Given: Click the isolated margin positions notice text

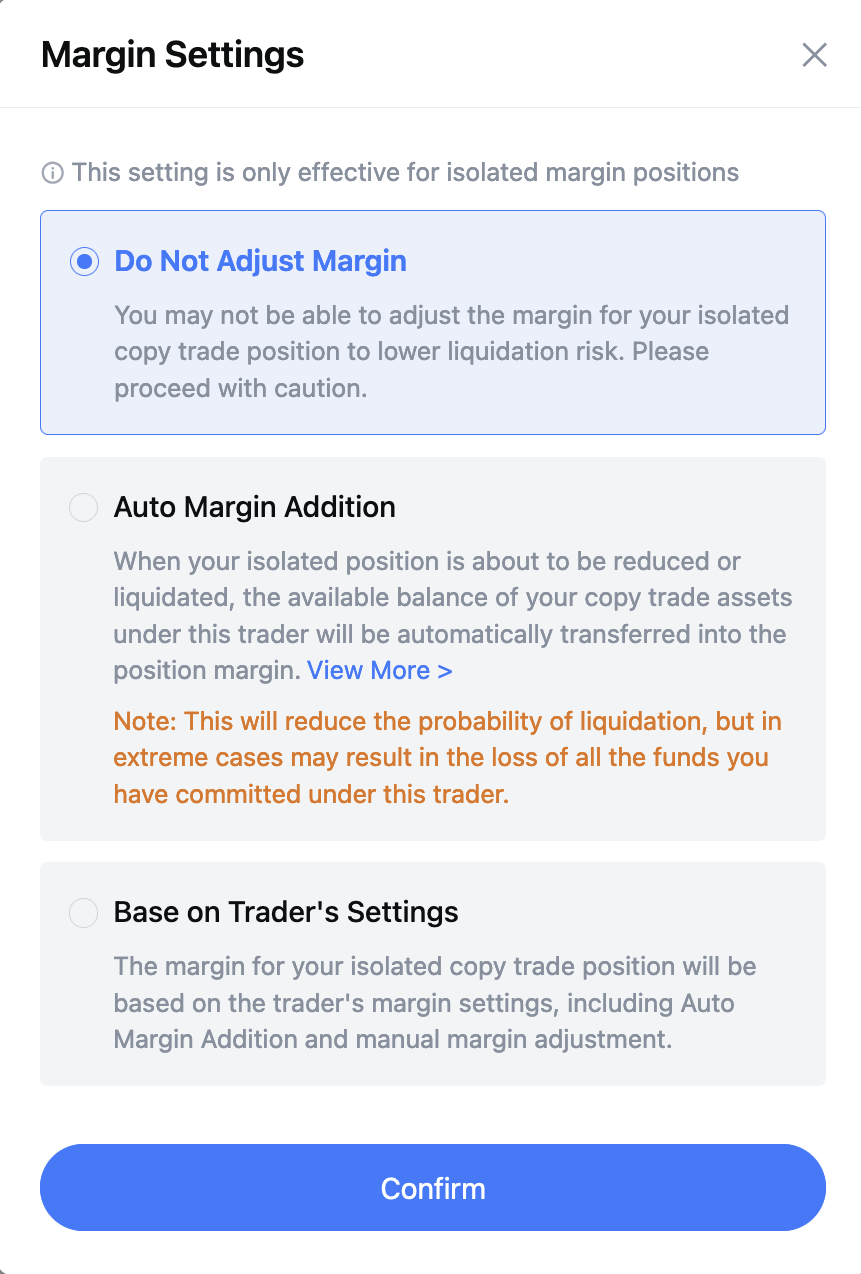Looking at the screenshot, I should (x=405, y=173).
